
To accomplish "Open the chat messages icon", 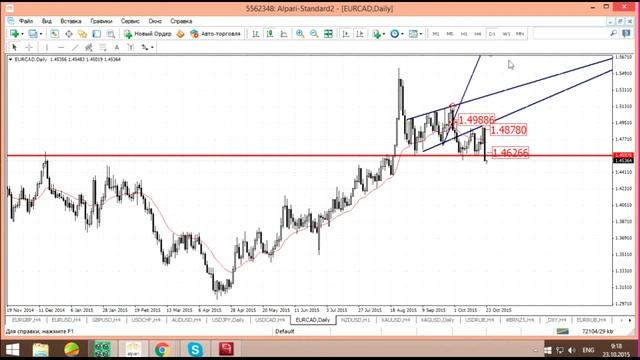I will [x=626, y=33].
